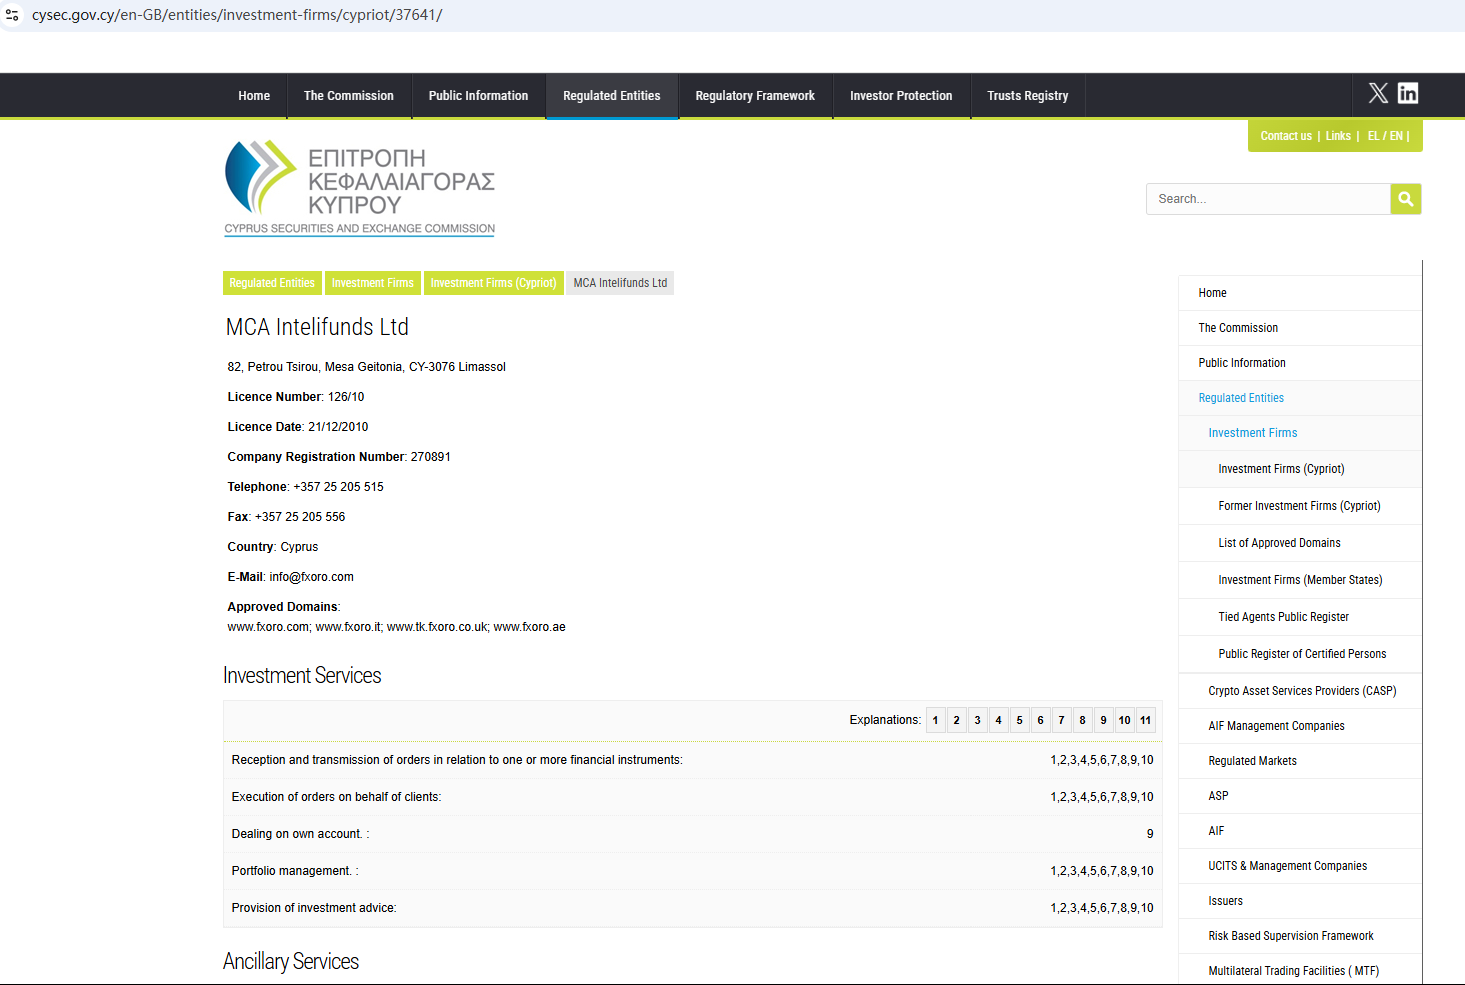
Task: Open The Commission in the sidebar
Action: click(1300, 328)
